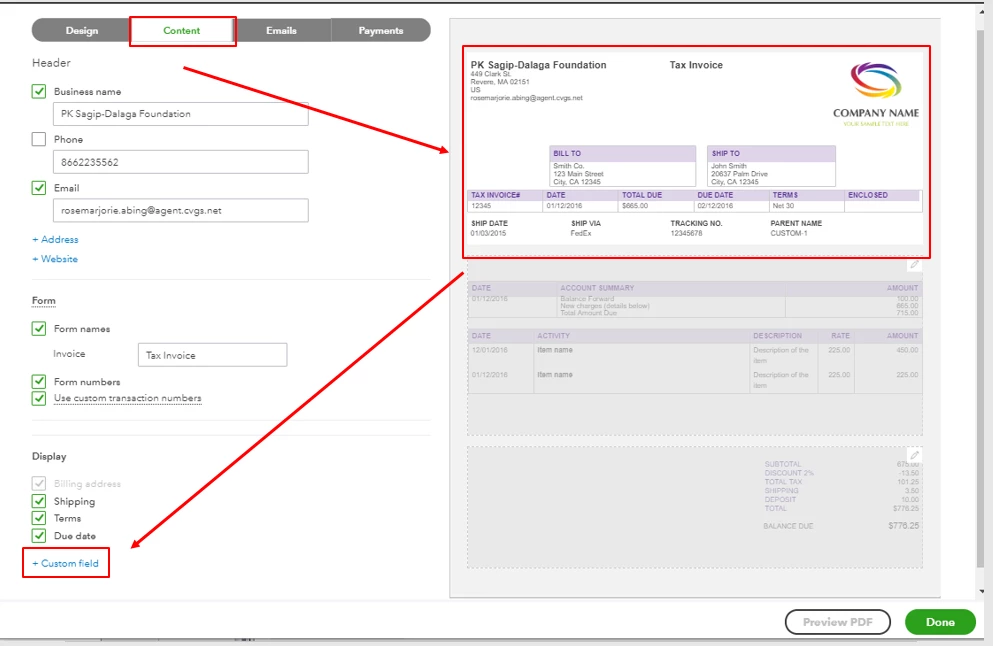Screen dimensions: 993x646
Task: Expand the + Custom field option
Action: tap(65, 563)
